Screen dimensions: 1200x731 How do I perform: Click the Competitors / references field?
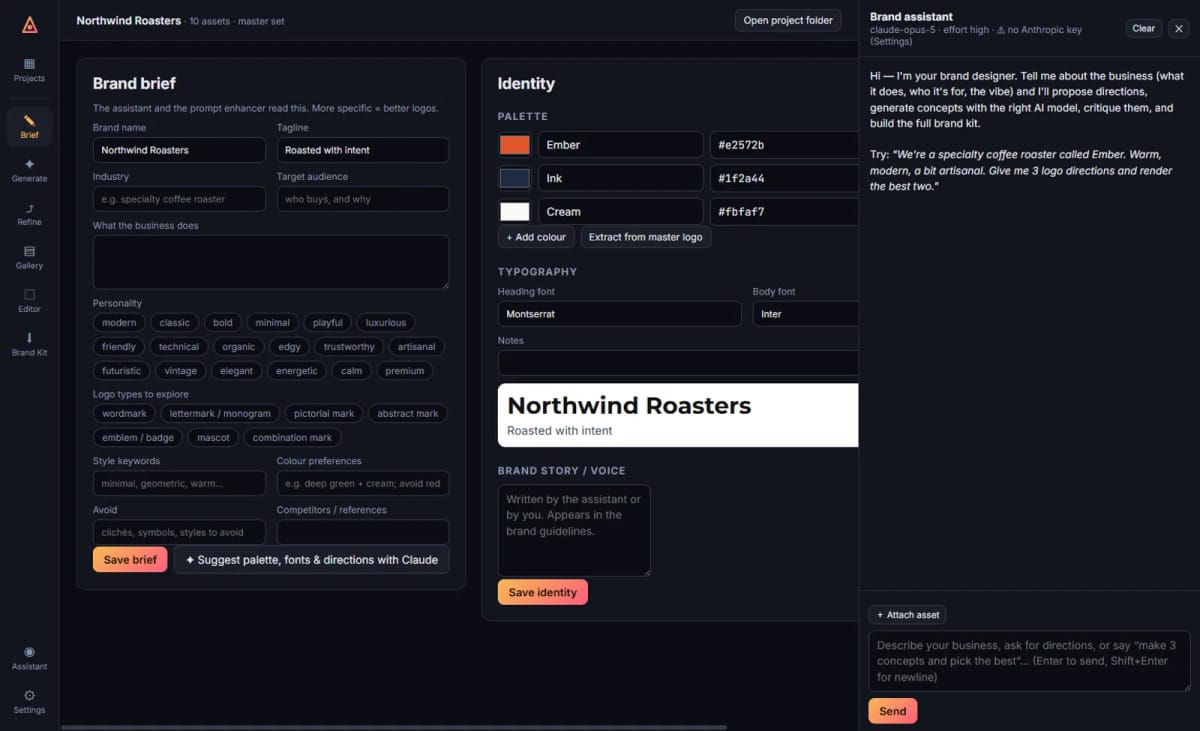point(363,532)
